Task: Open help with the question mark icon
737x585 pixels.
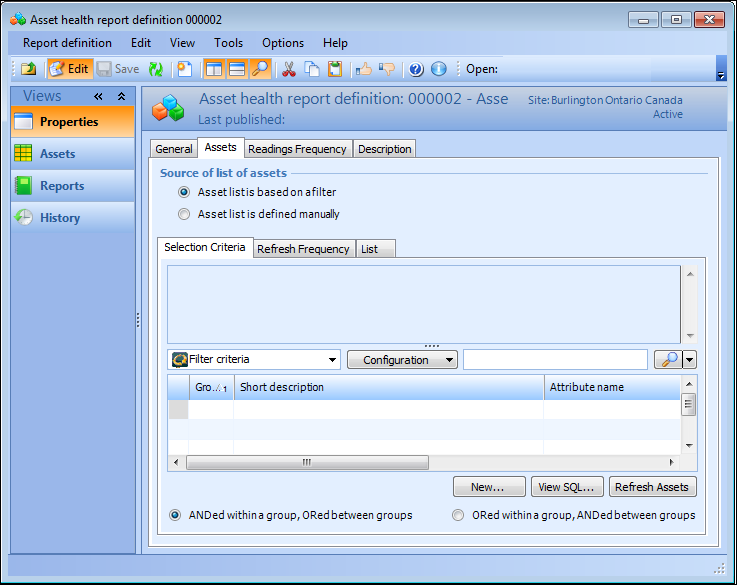Action: pyautogui.click(x=416, y=69)
